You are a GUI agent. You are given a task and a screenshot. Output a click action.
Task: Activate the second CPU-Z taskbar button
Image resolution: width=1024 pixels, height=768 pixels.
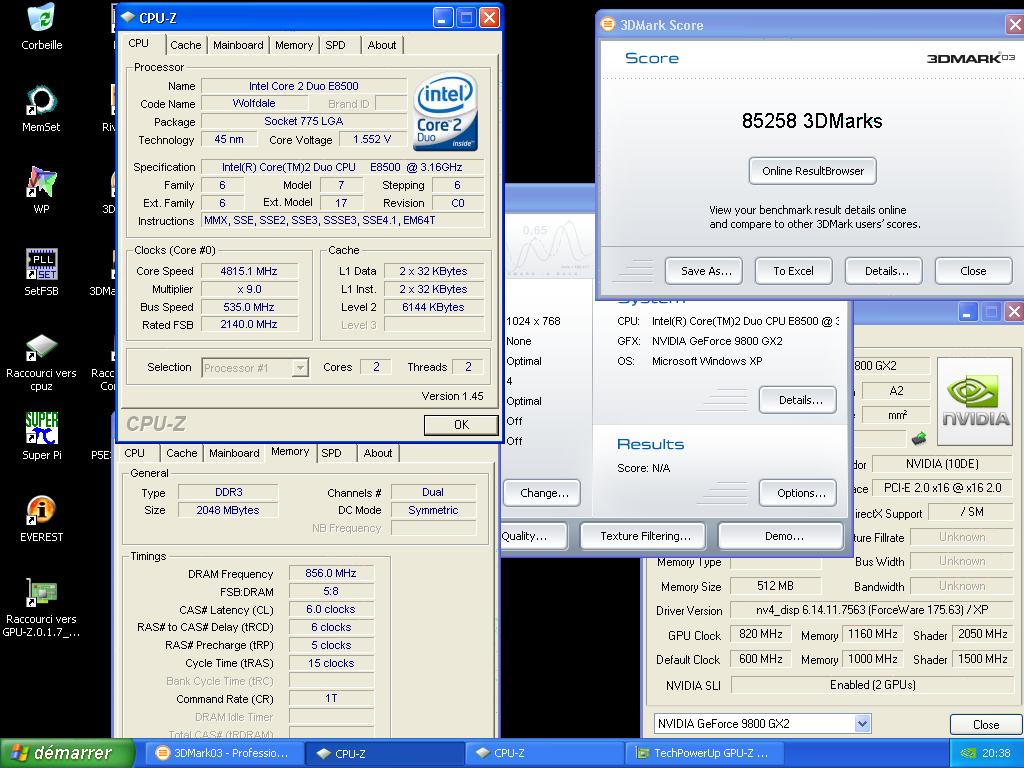coord(545,753)
